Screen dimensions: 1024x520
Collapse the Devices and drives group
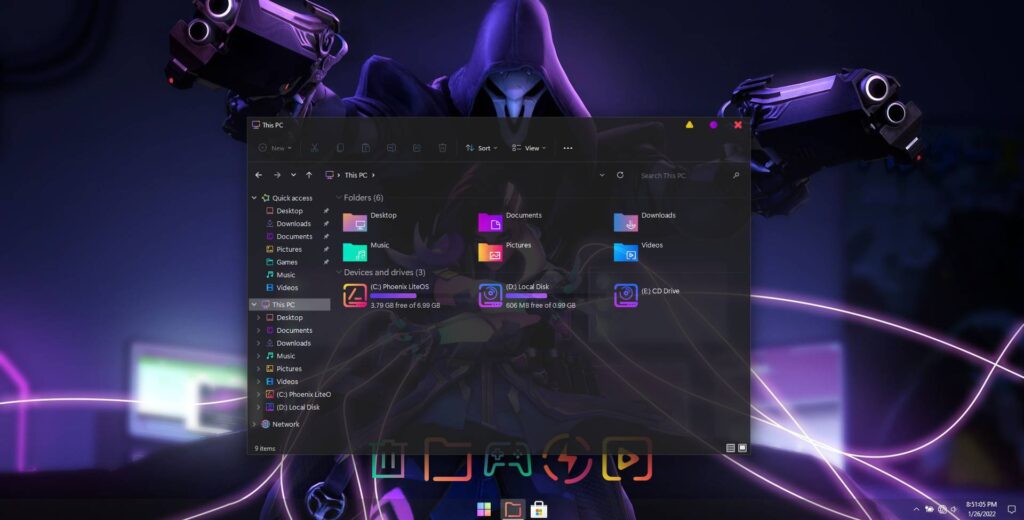tap(339, 272)
